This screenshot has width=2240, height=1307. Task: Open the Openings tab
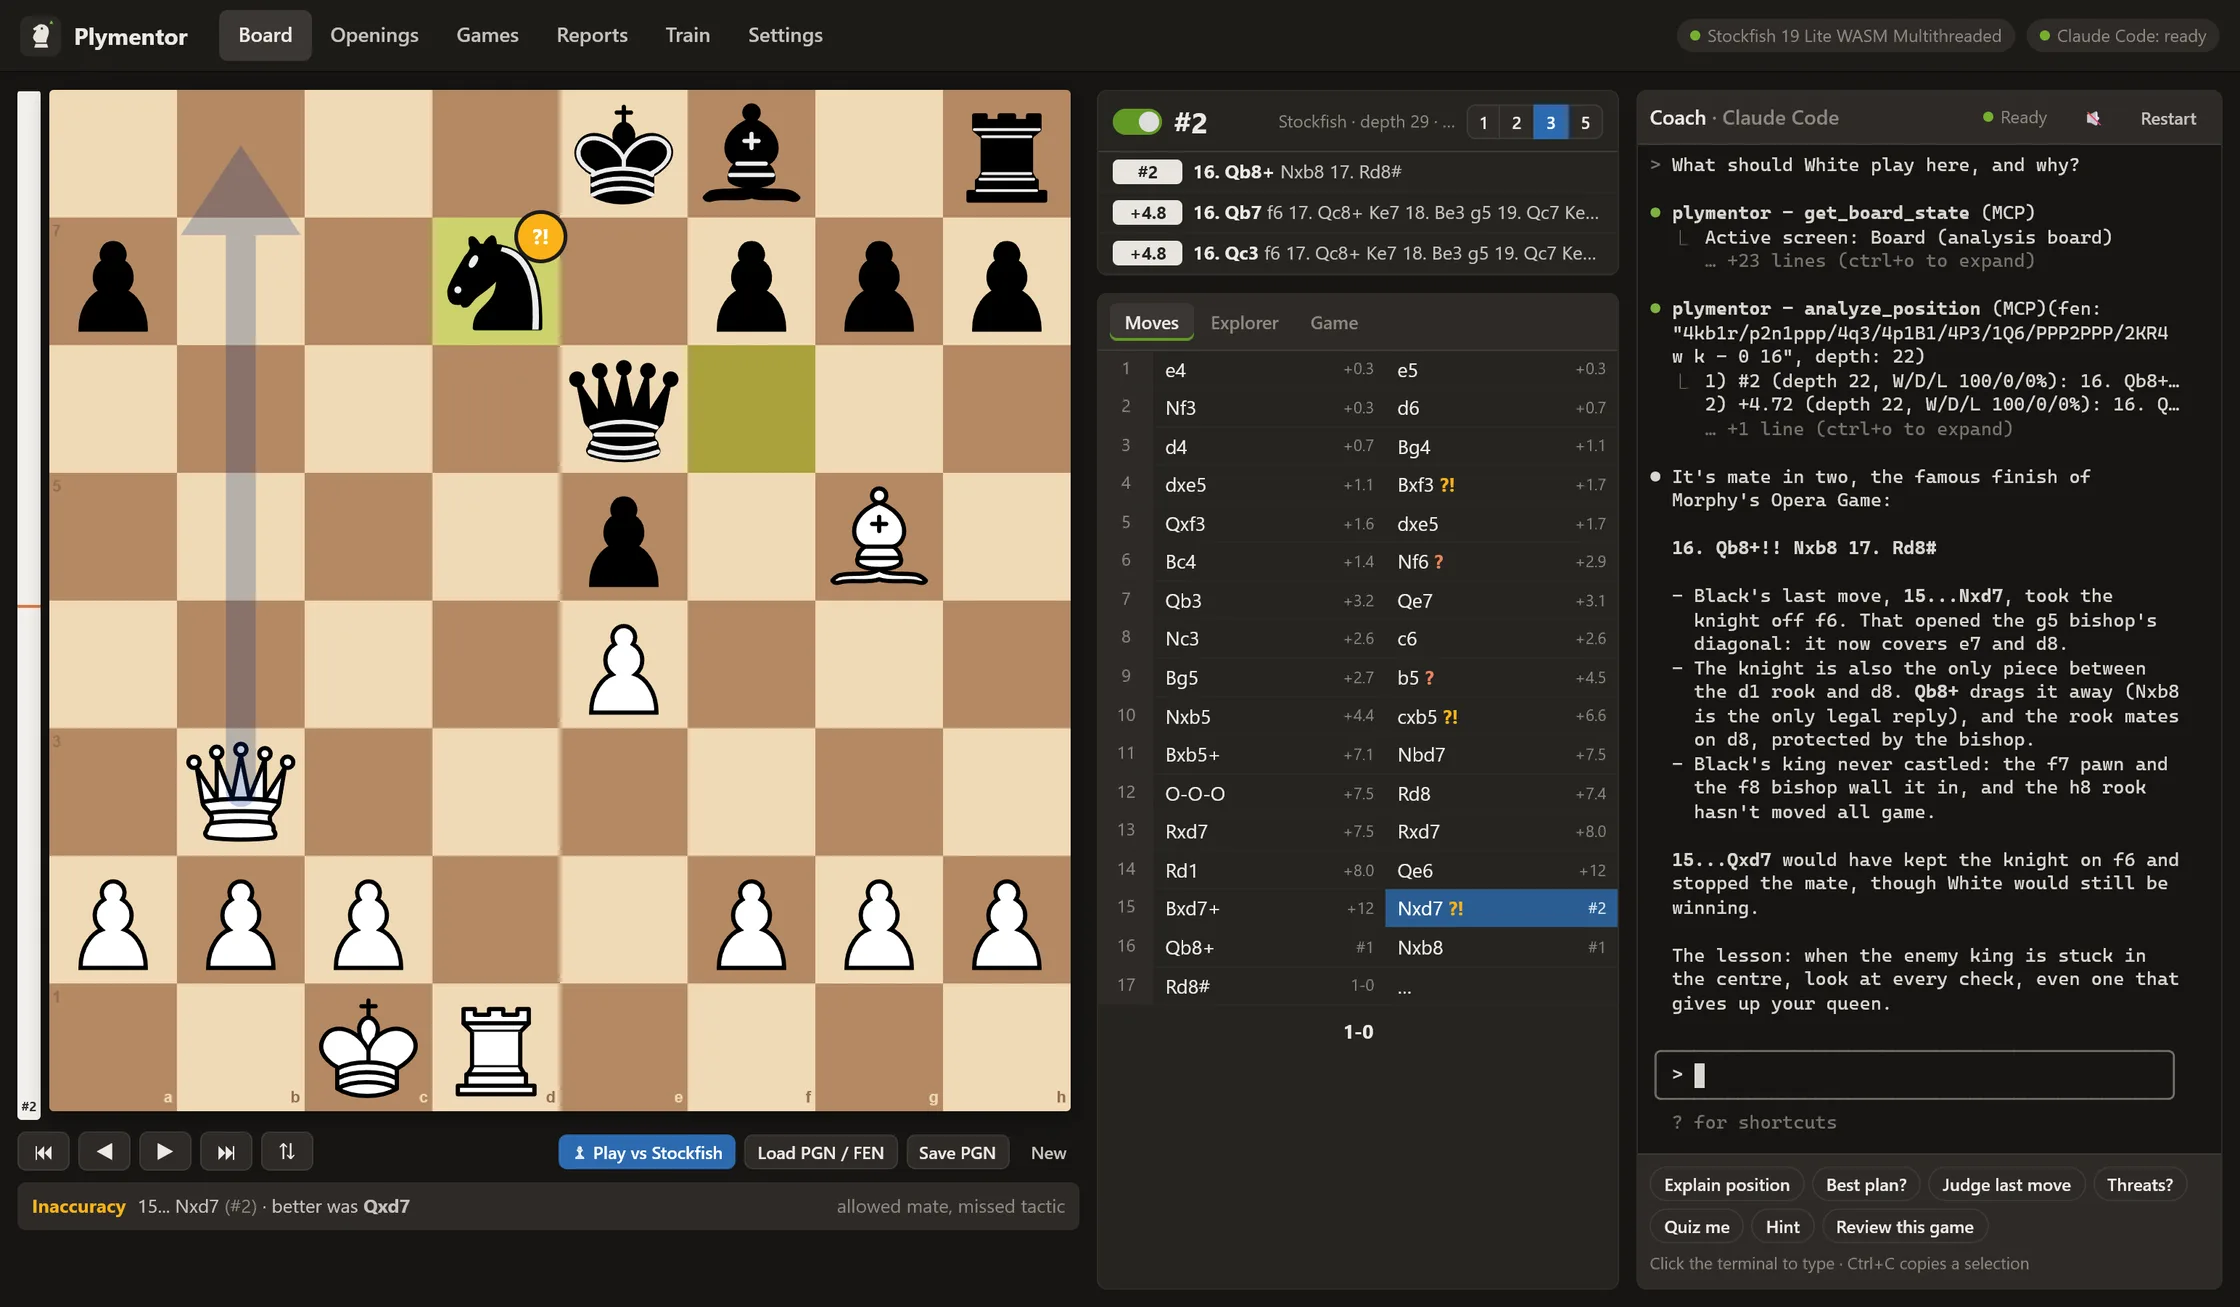point(374,35)
